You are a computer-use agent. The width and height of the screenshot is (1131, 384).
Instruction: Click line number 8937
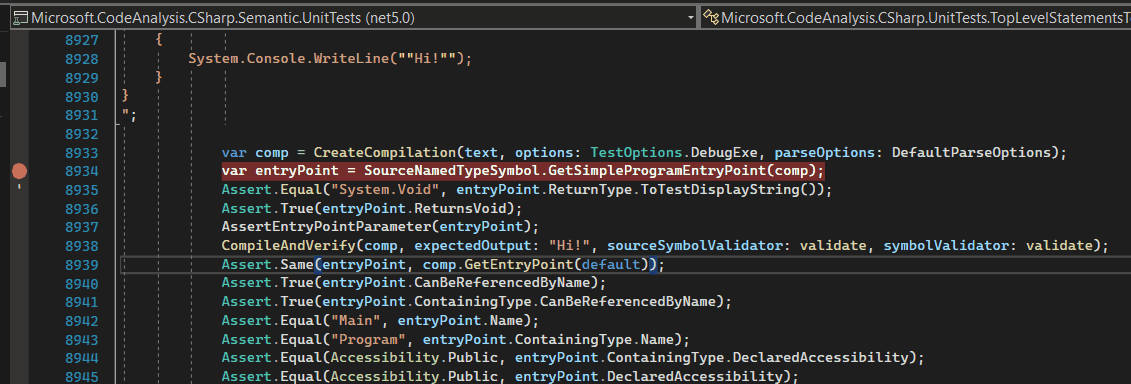click(x=82, y=227)
